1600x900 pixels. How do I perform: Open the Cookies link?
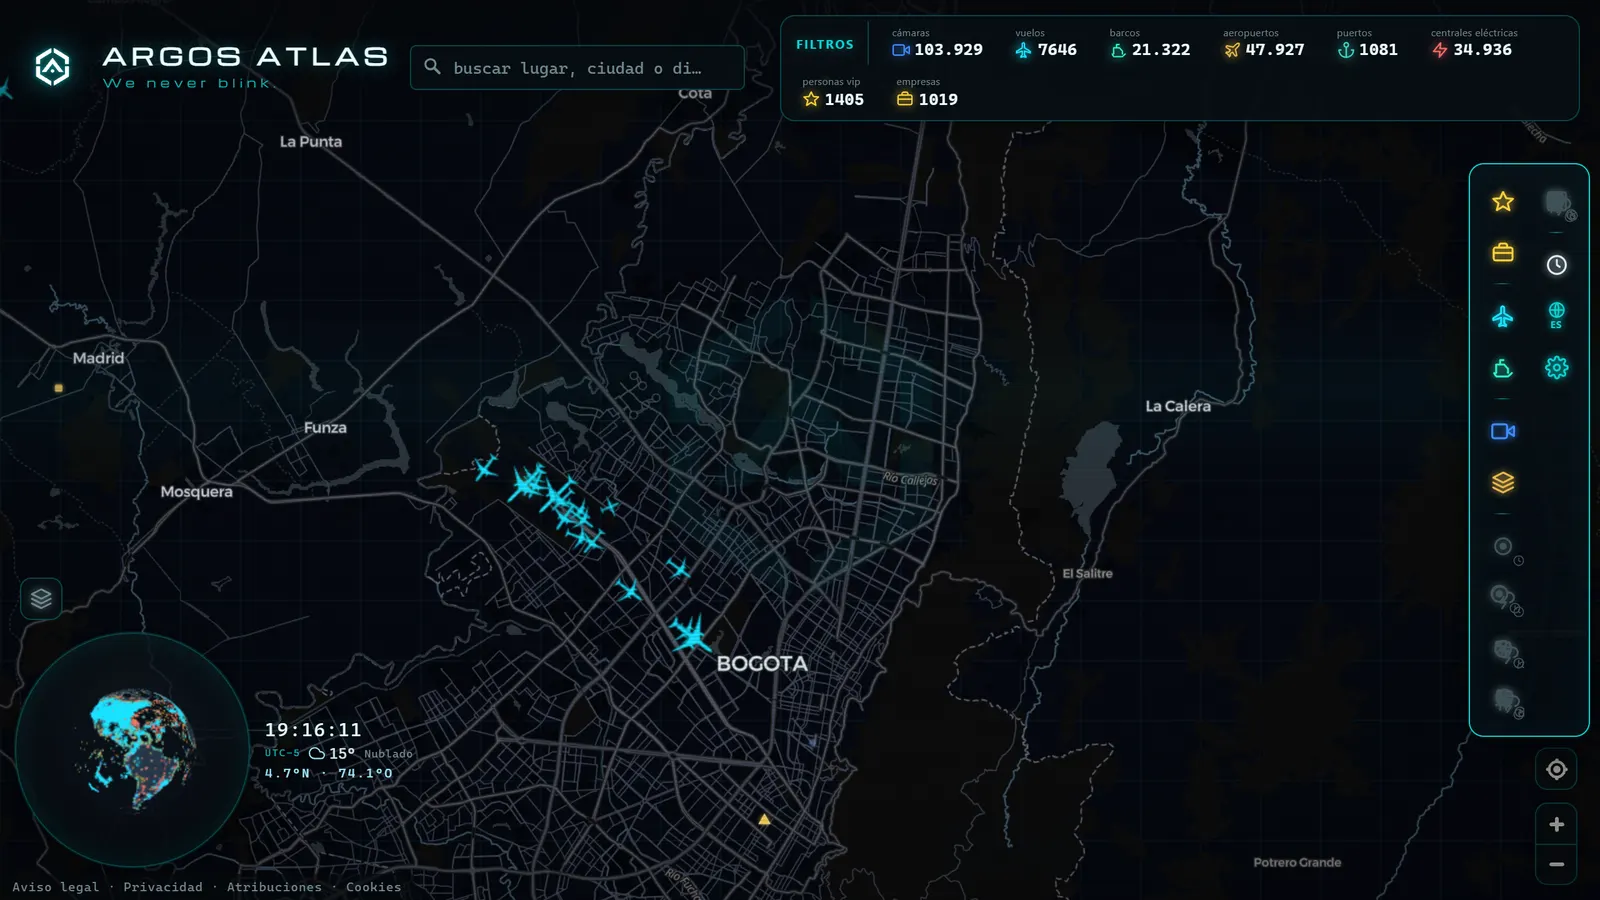click(x=373, y=887)
